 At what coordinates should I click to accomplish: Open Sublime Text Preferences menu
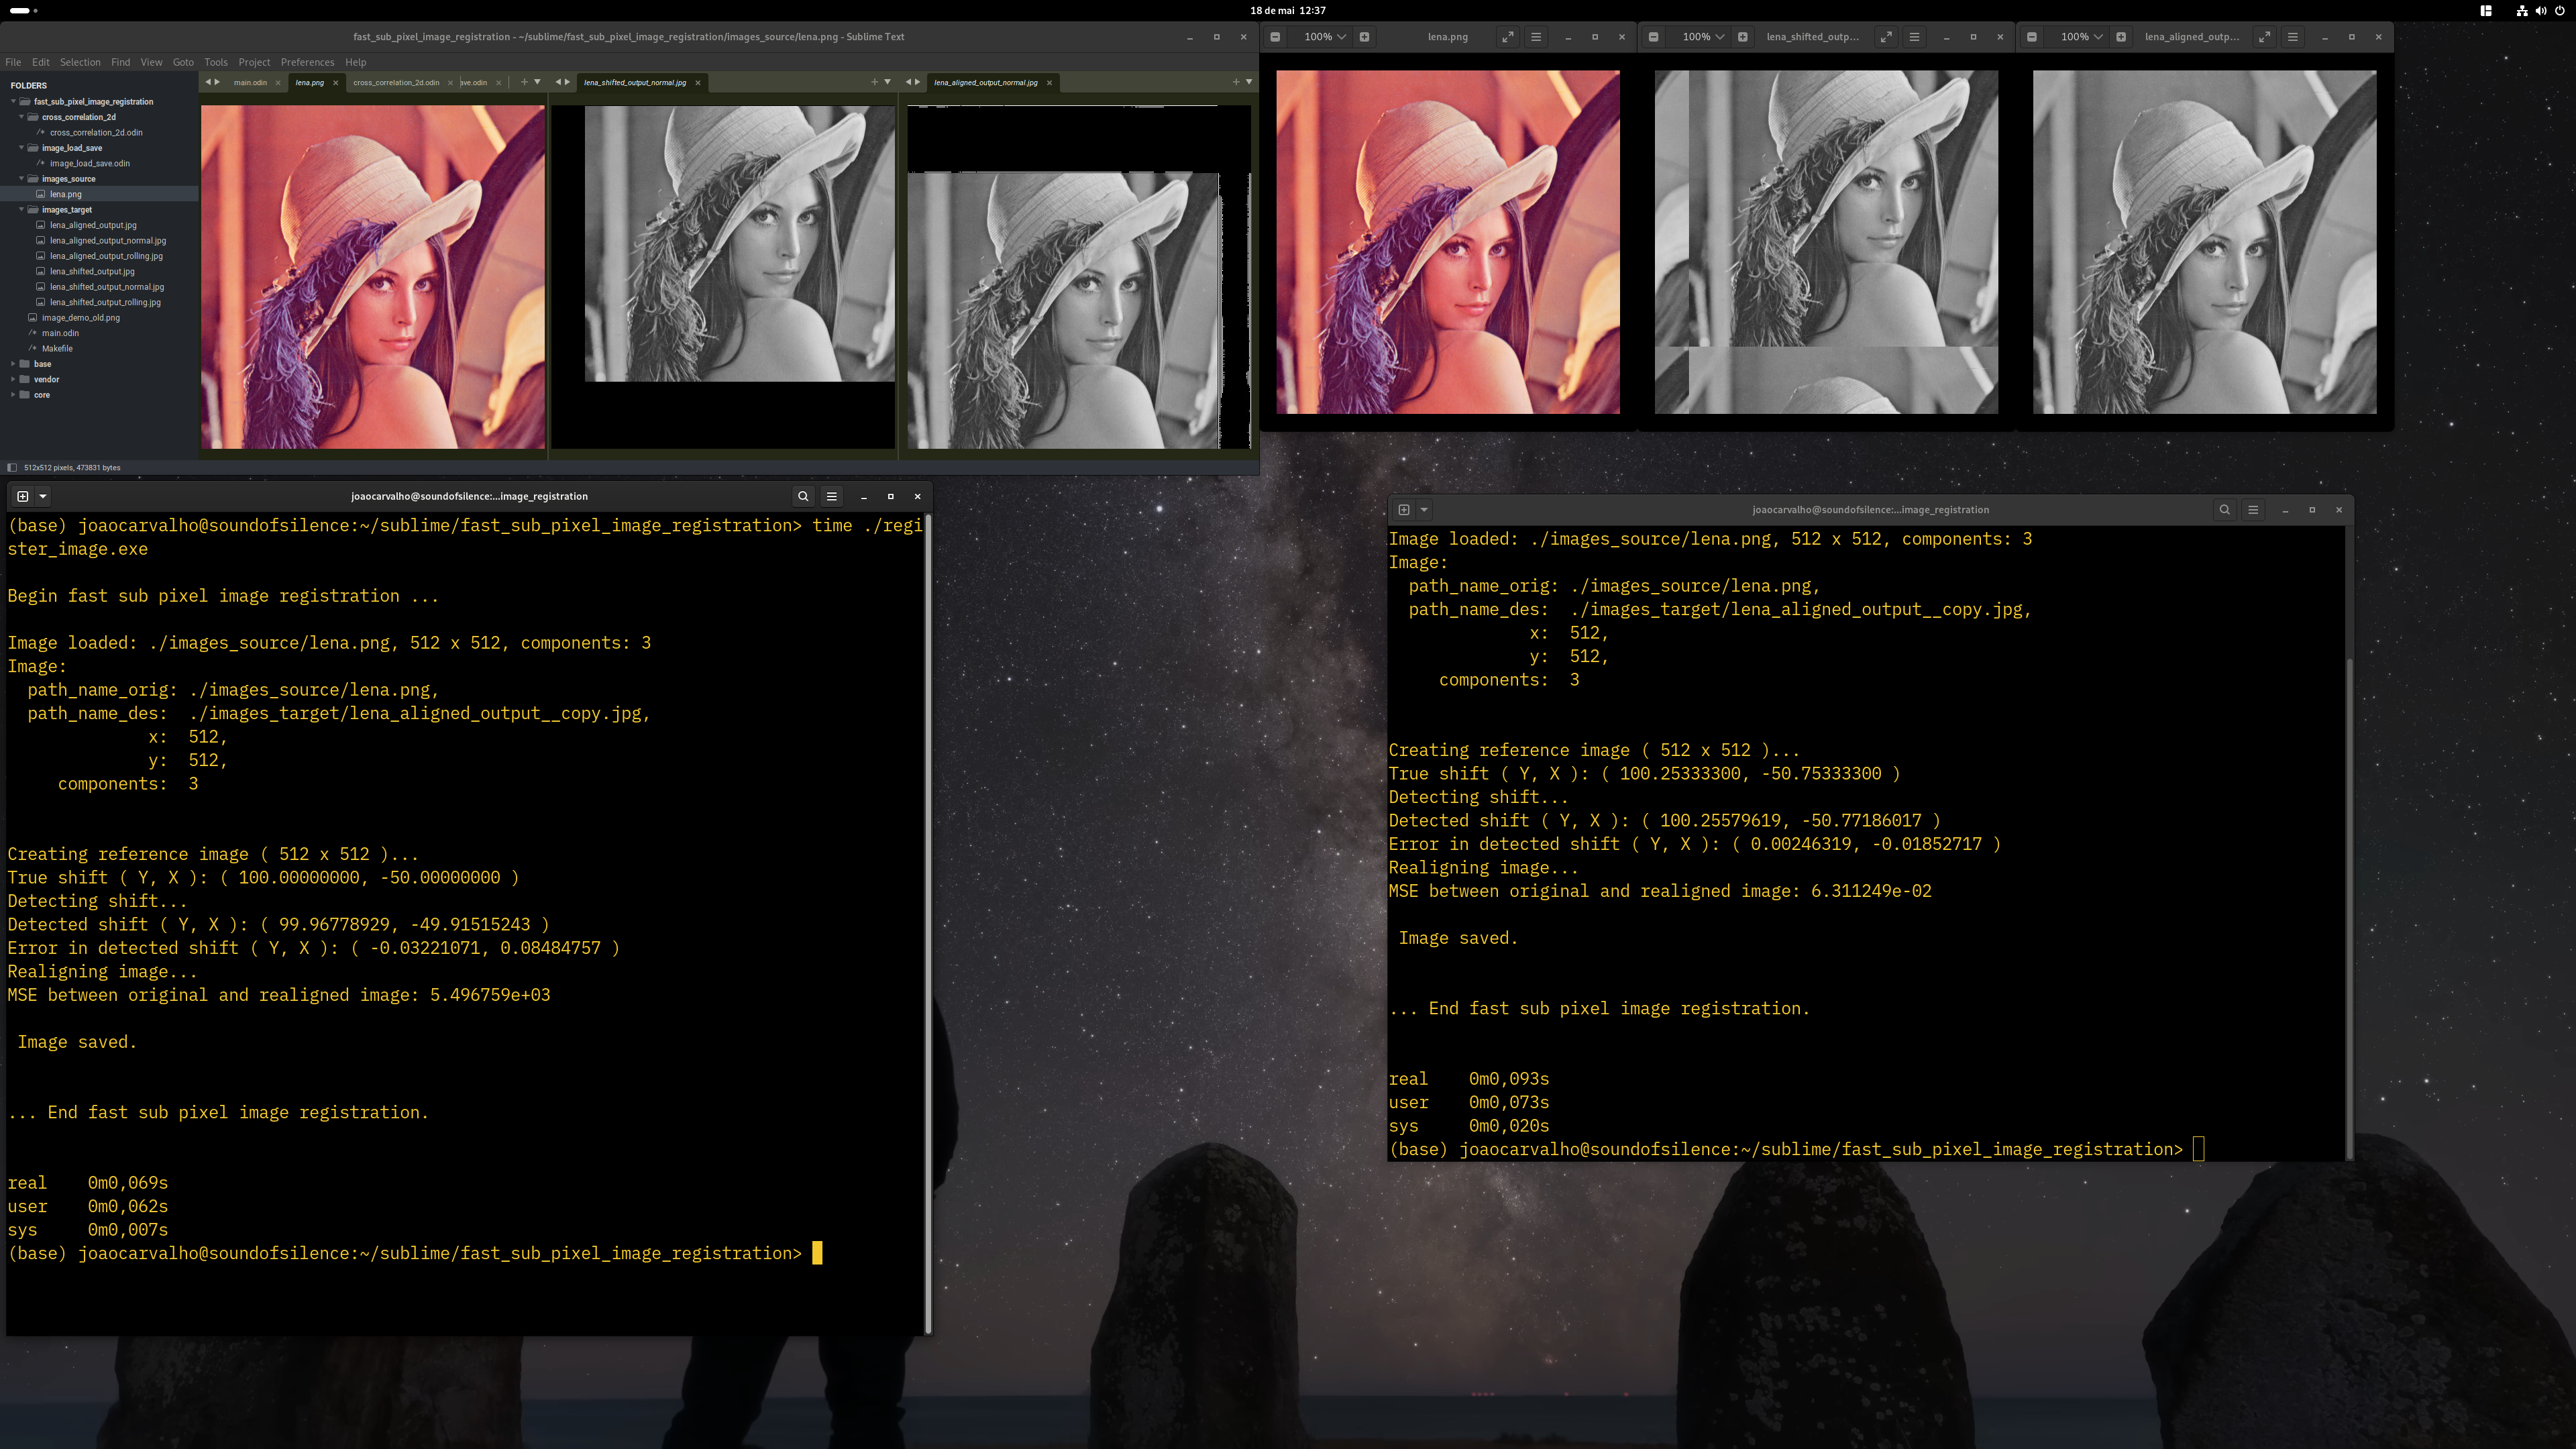click(x=307, y=62)
